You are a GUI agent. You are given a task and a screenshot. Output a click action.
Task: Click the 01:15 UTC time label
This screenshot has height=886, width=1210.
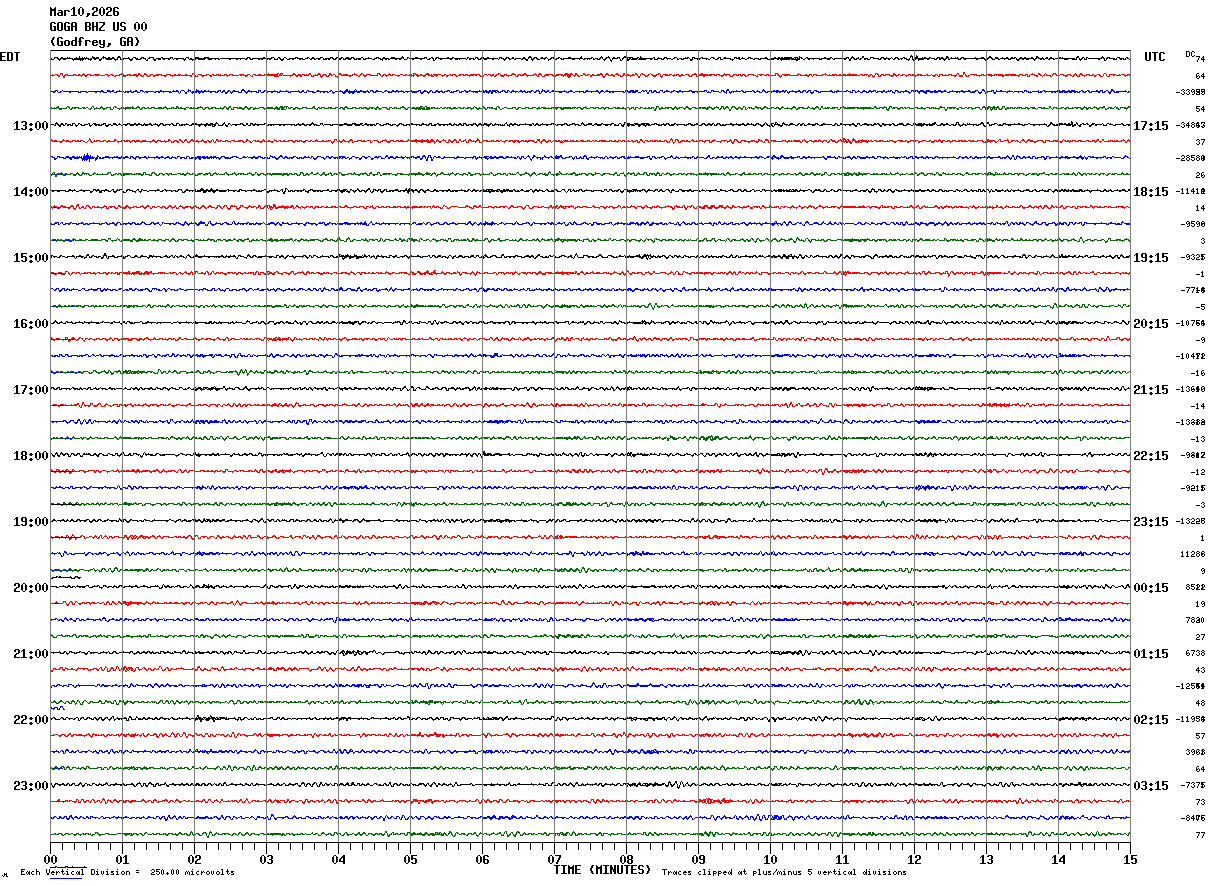tap(1151, 654)
